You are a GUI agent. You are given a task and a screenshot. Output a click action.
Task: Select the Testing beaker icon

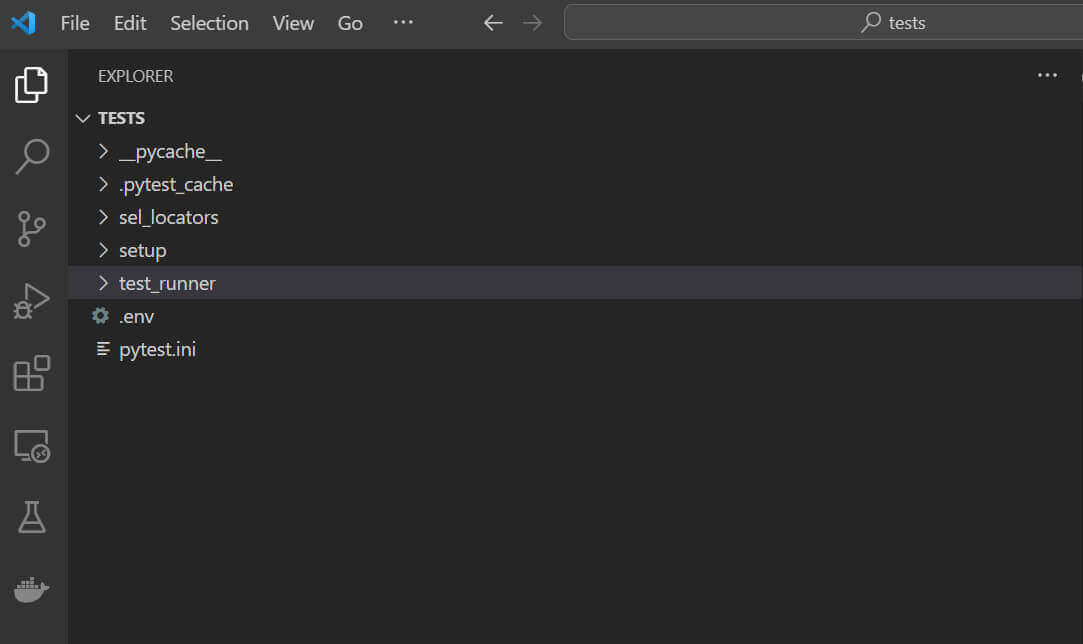pyautogui.click(x=33, y=517)
